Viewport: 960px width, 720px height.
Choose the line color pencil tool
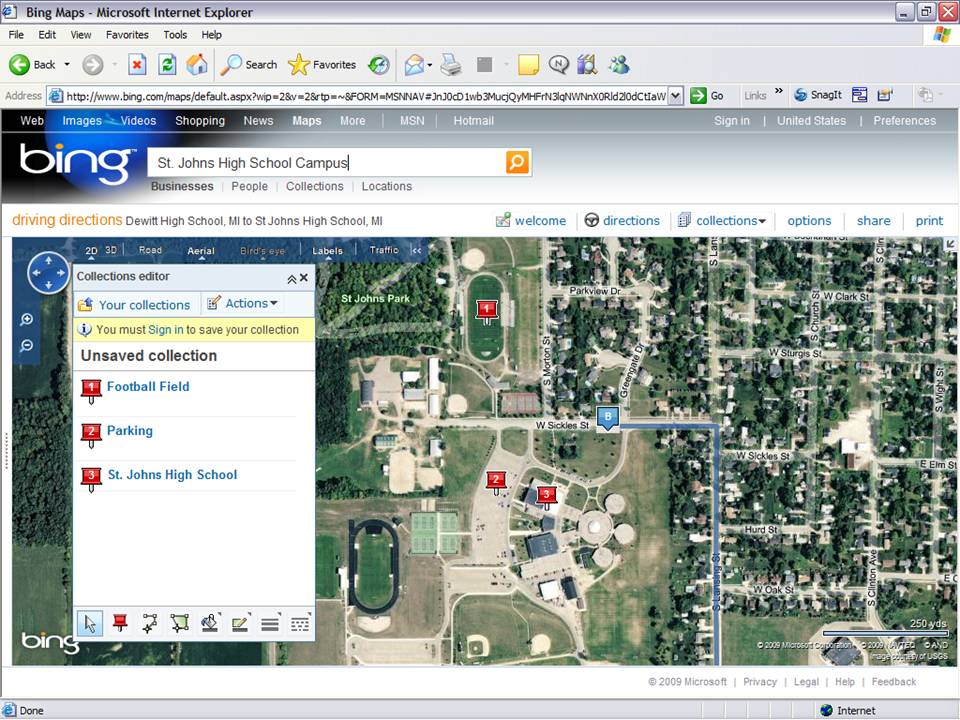point(240,624)
